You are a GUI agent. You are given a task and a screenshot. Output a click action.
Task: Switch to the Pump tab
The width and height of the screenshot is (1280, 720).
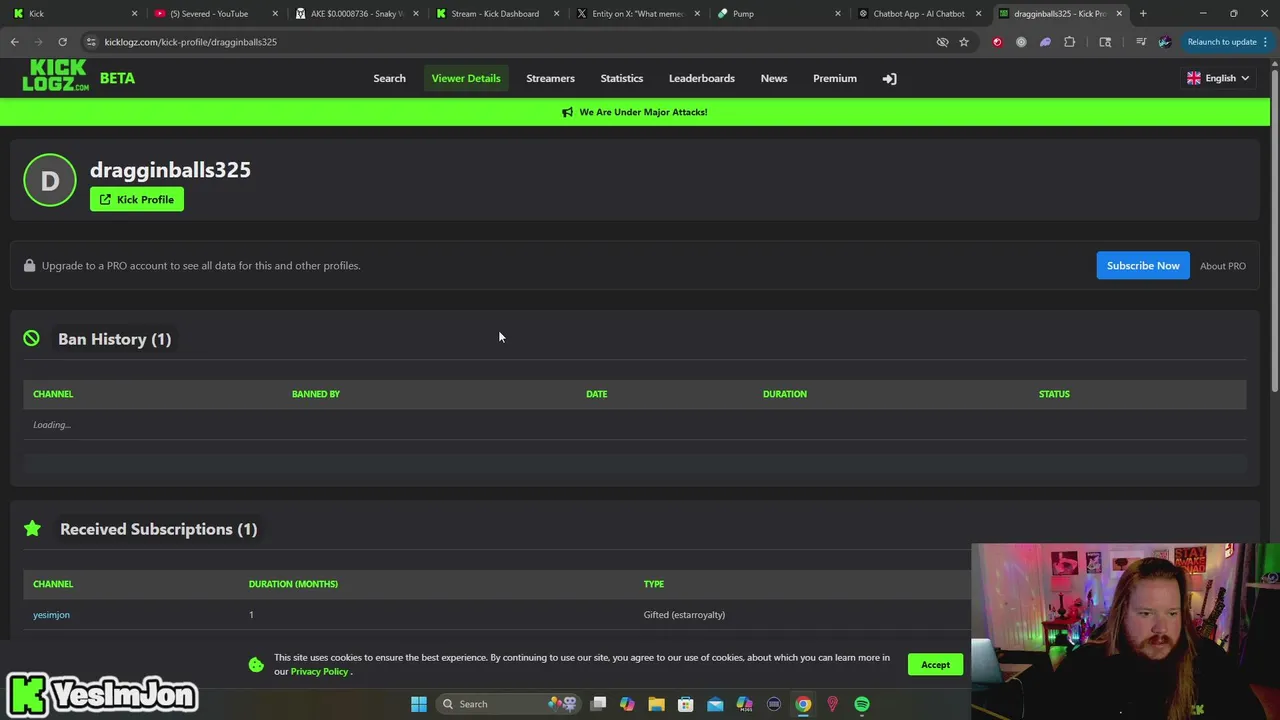(778, 14)
